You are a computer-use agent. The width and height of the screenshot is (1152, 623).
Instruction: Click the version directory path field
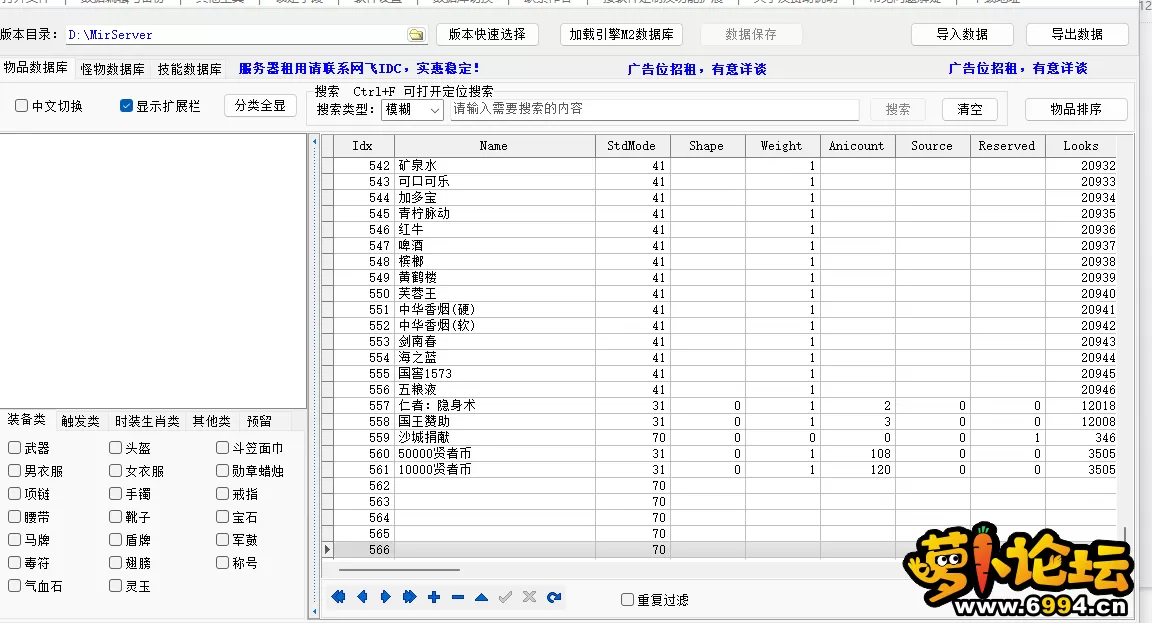point(236,35)
